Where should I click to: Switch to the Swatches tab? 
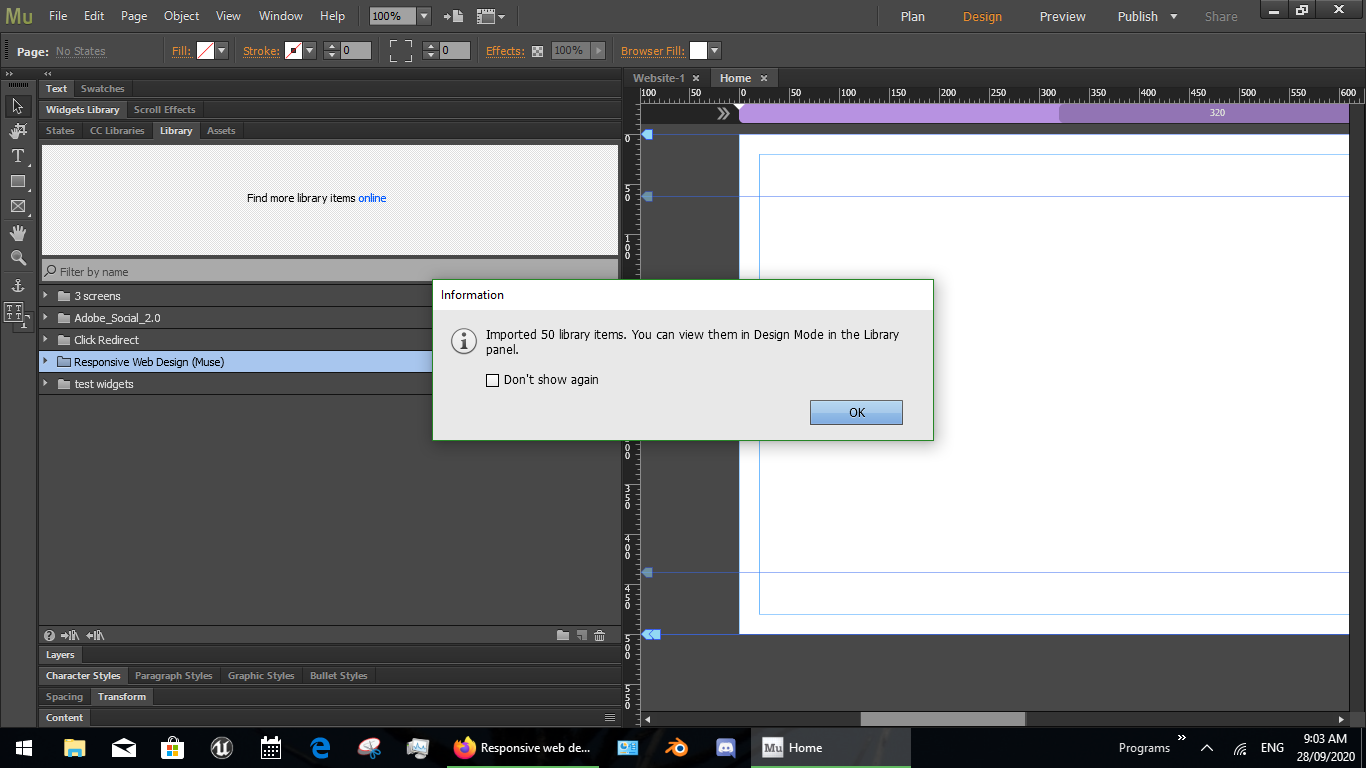point(102,88)
